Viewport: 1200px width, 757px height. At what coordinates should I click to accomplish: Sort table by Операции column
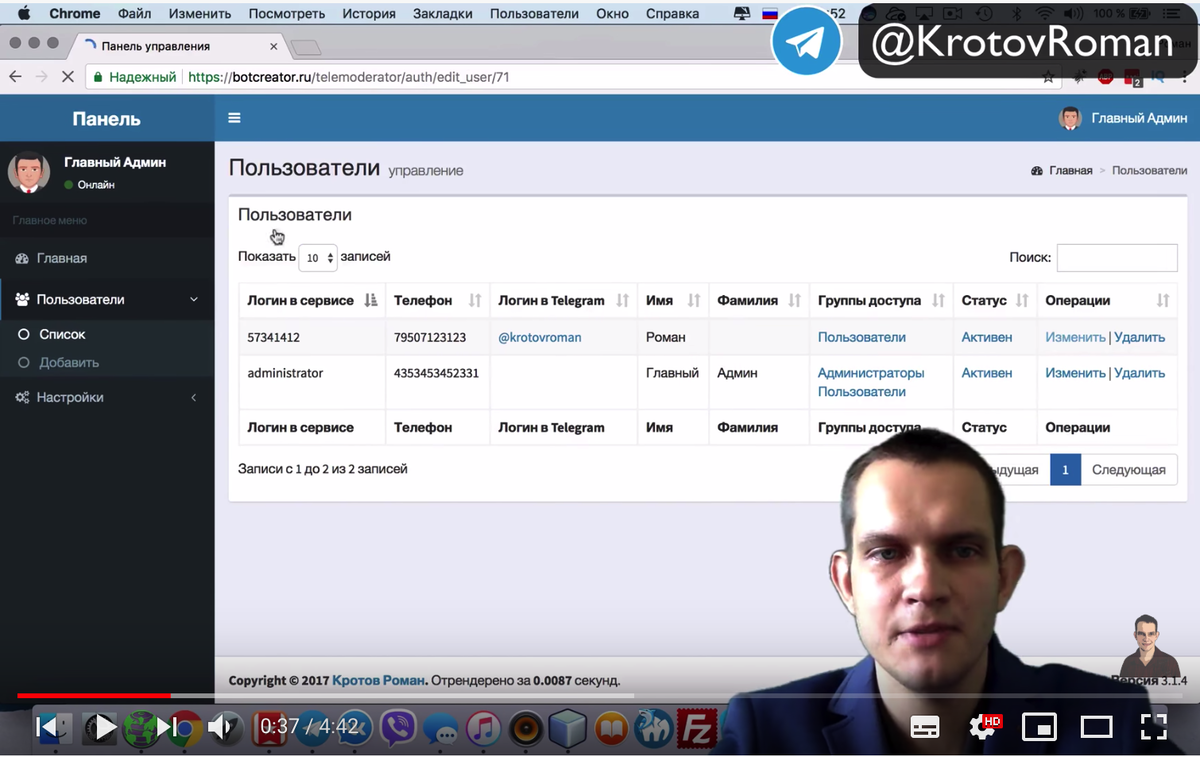click(1107, 300)
